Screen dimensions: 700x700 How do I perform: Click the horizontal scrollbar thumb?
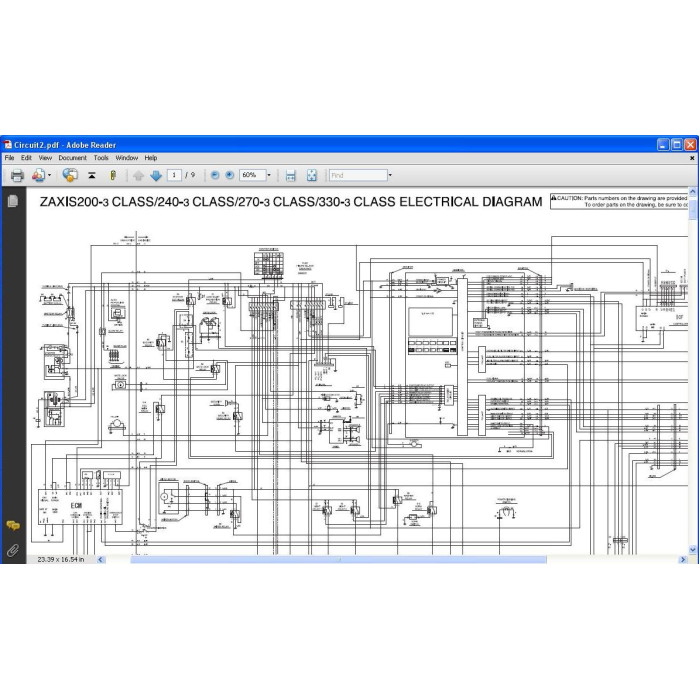click(338, 559)
